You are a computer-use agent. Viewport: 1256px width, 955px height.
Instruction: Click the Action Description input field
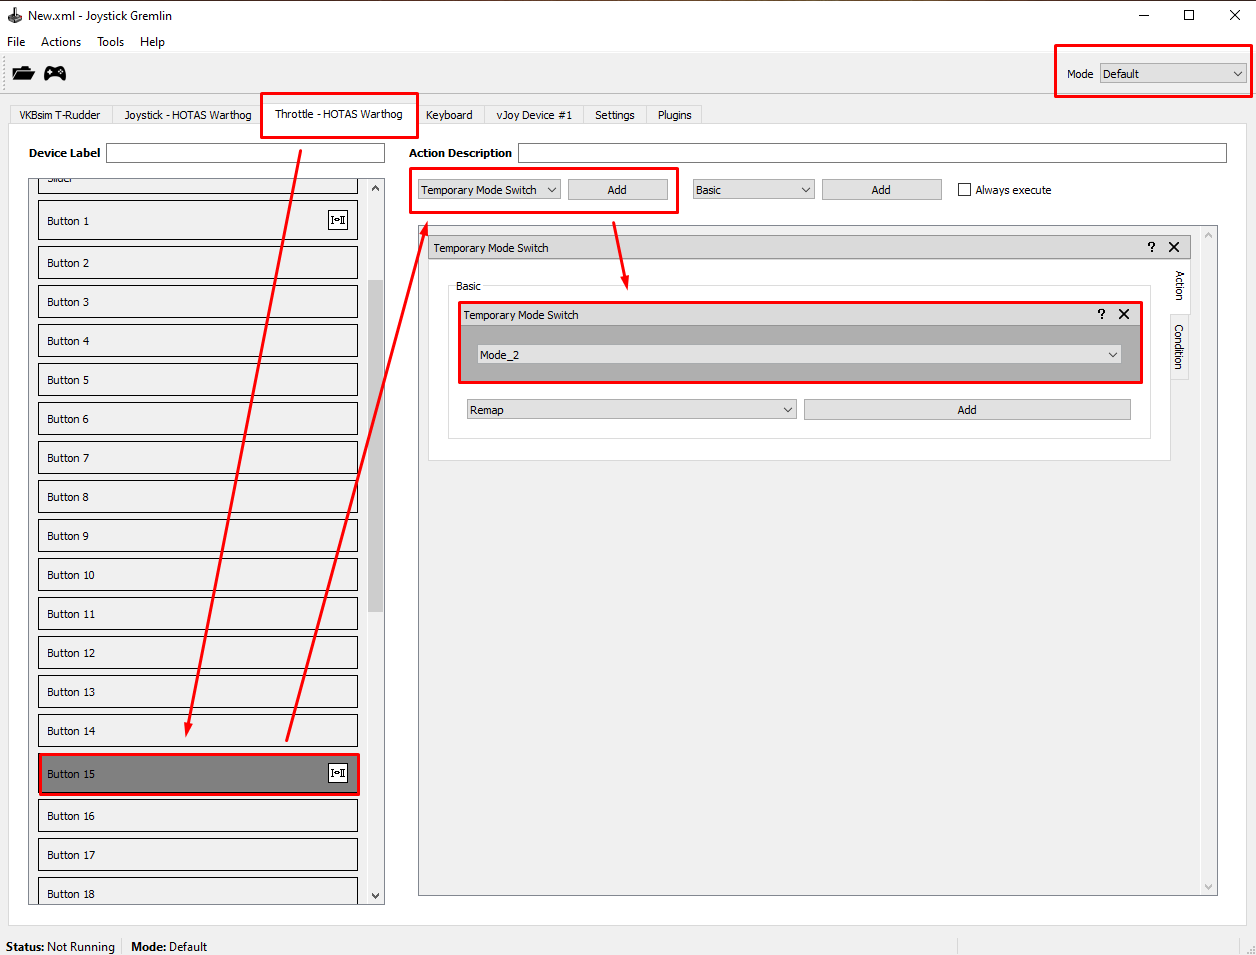pyautogui.click(x=872, y=153)
